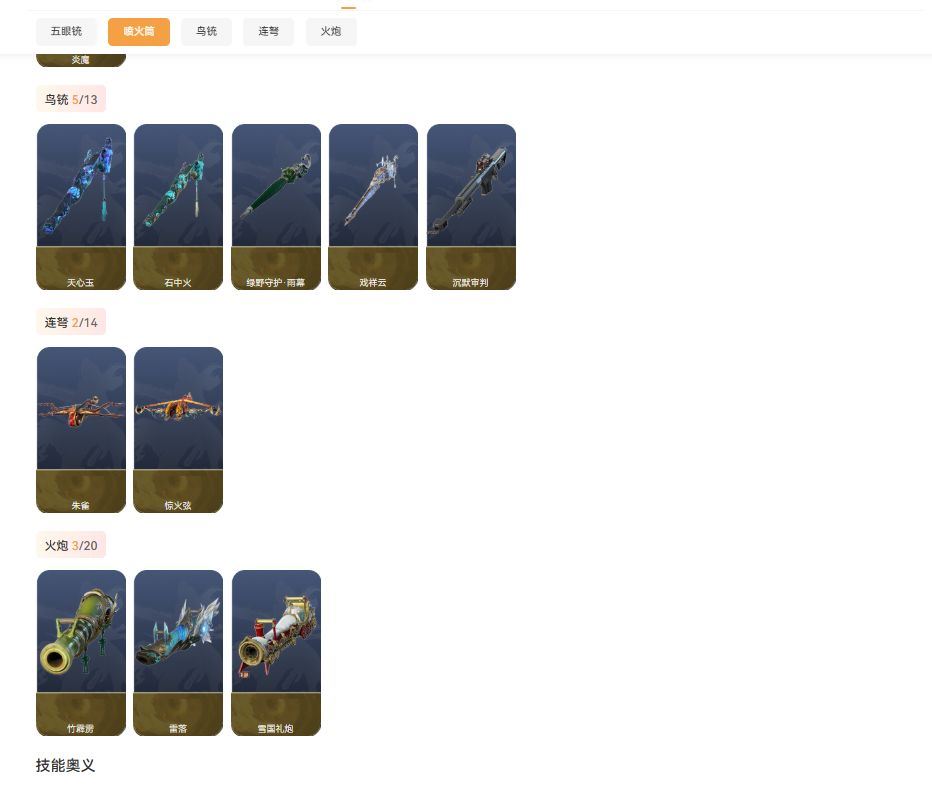932x792 pixels.
Task: Open the 鸟铳 category tab
Action: click(206, 32)
